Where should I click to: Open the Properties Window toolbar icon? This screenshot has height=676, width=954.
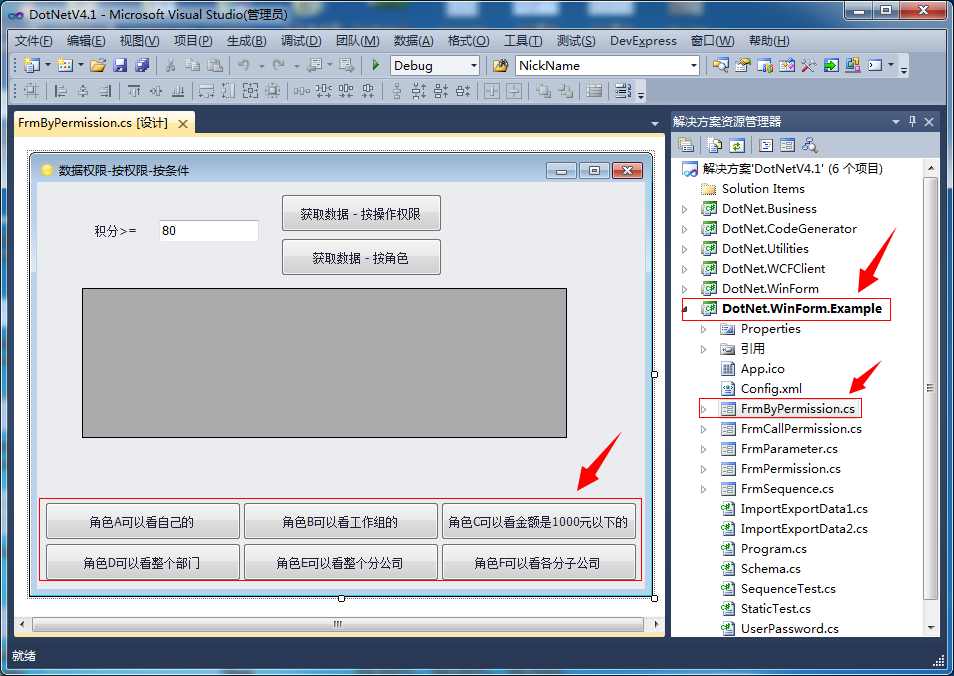pyautogui.click(x=742, y=65)
